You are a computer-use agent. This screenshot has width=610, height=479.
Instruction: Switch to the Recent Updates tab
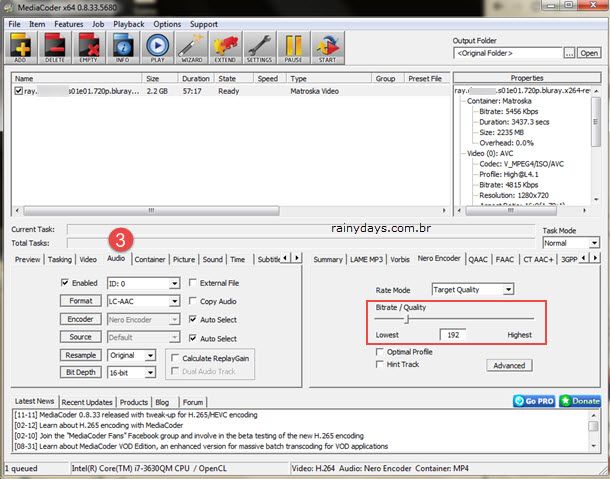[x=87, y=402]
